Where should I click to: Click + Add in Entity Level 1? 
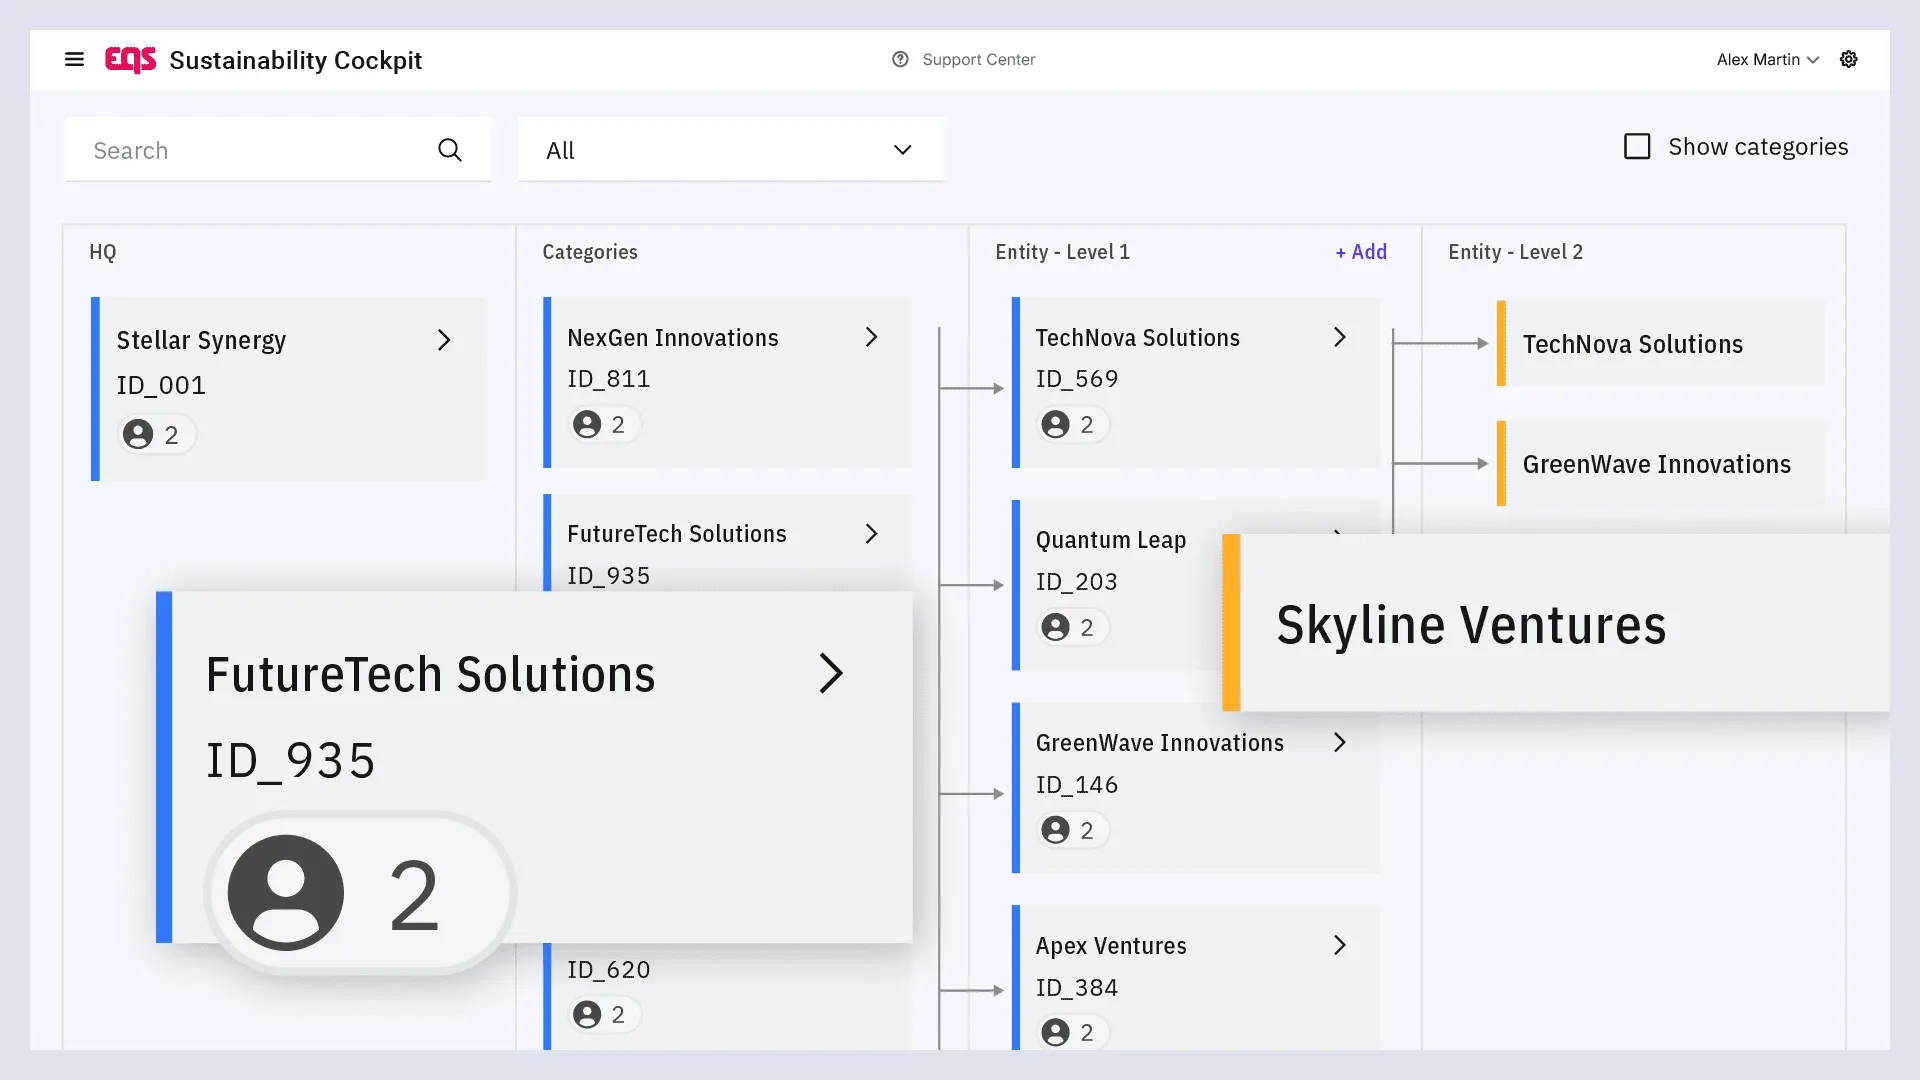click(x=1361, y=252)
